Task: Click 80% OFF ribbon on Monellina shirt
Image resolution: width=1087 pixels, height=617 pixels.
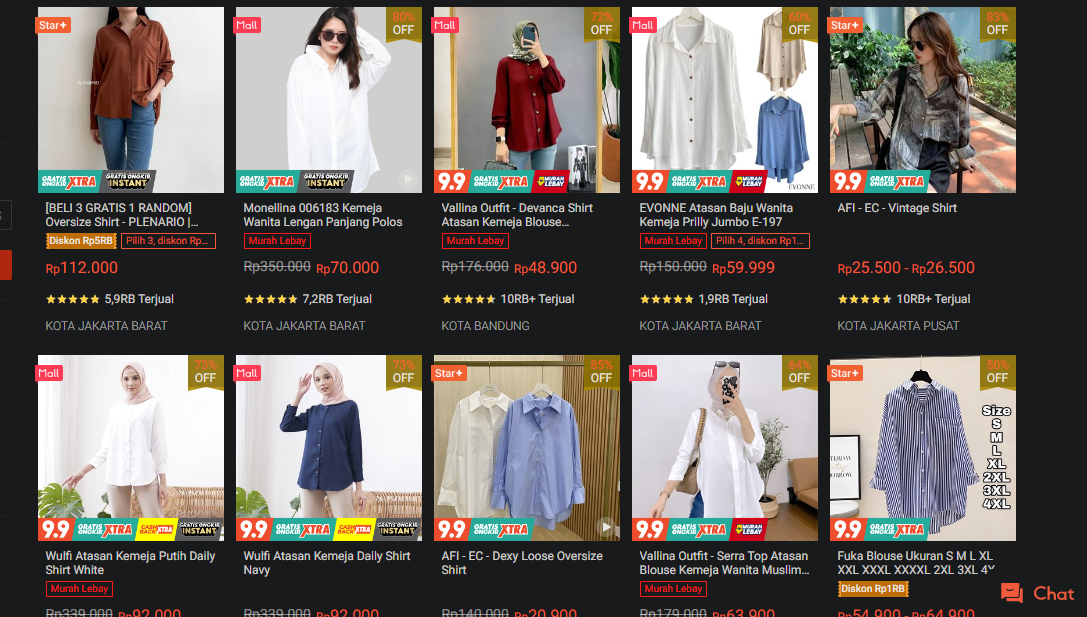Action: pyautogui.click(x=403, y=24)
